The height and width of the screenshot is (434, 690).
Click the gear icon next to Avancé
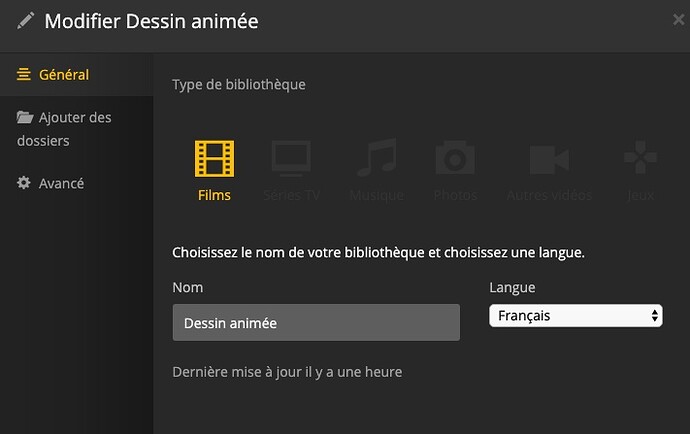pyautogui.click(x=25, y=184)
